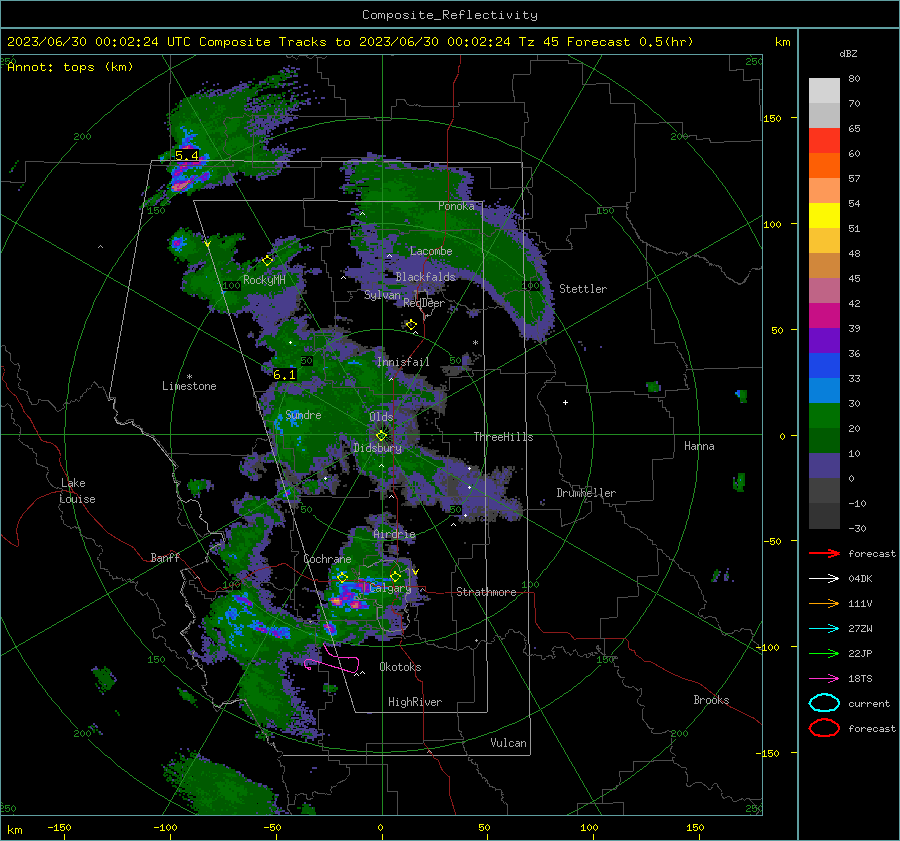The height and width of the screenshot is (841, 900).
Task: Pick the 80 dBZ white color swatch
Action: click(824, 90)
